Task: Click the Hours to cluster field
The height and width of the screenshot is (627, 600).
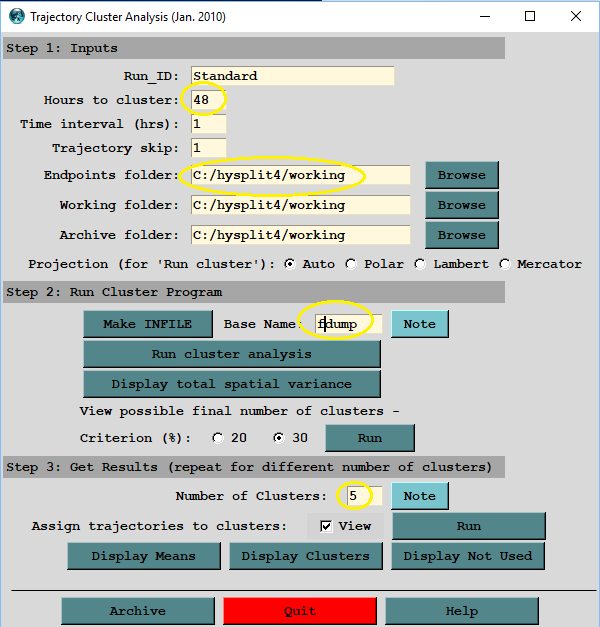Action: [x=208, y=100]
